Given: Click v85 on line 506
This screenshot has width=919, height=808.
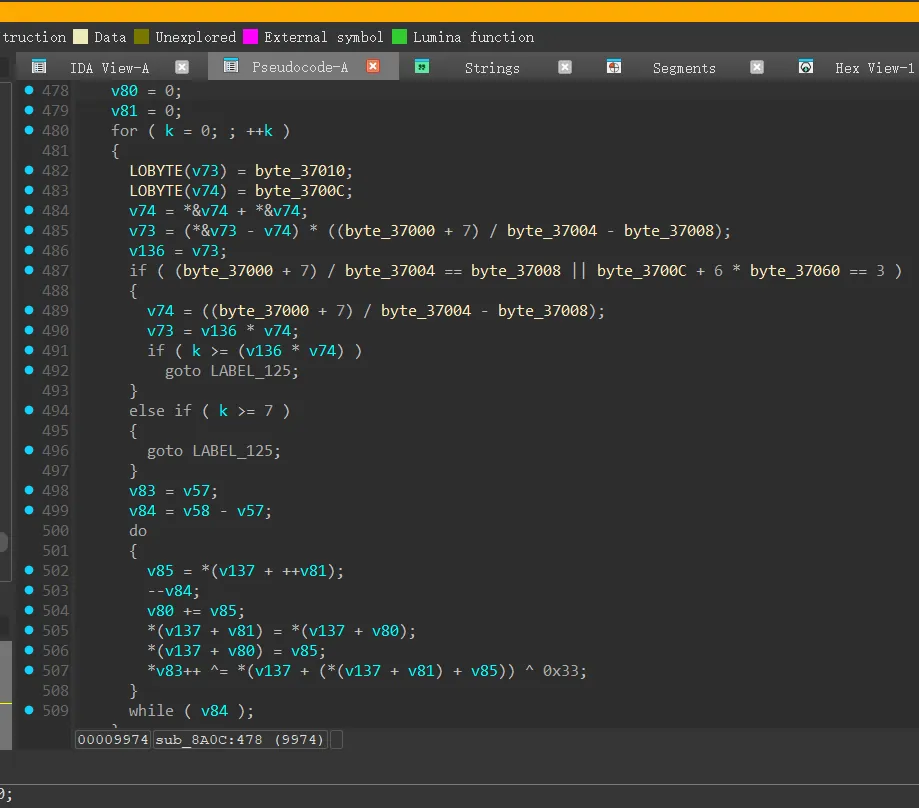Looking at the screenshot, I should [304, 651].
